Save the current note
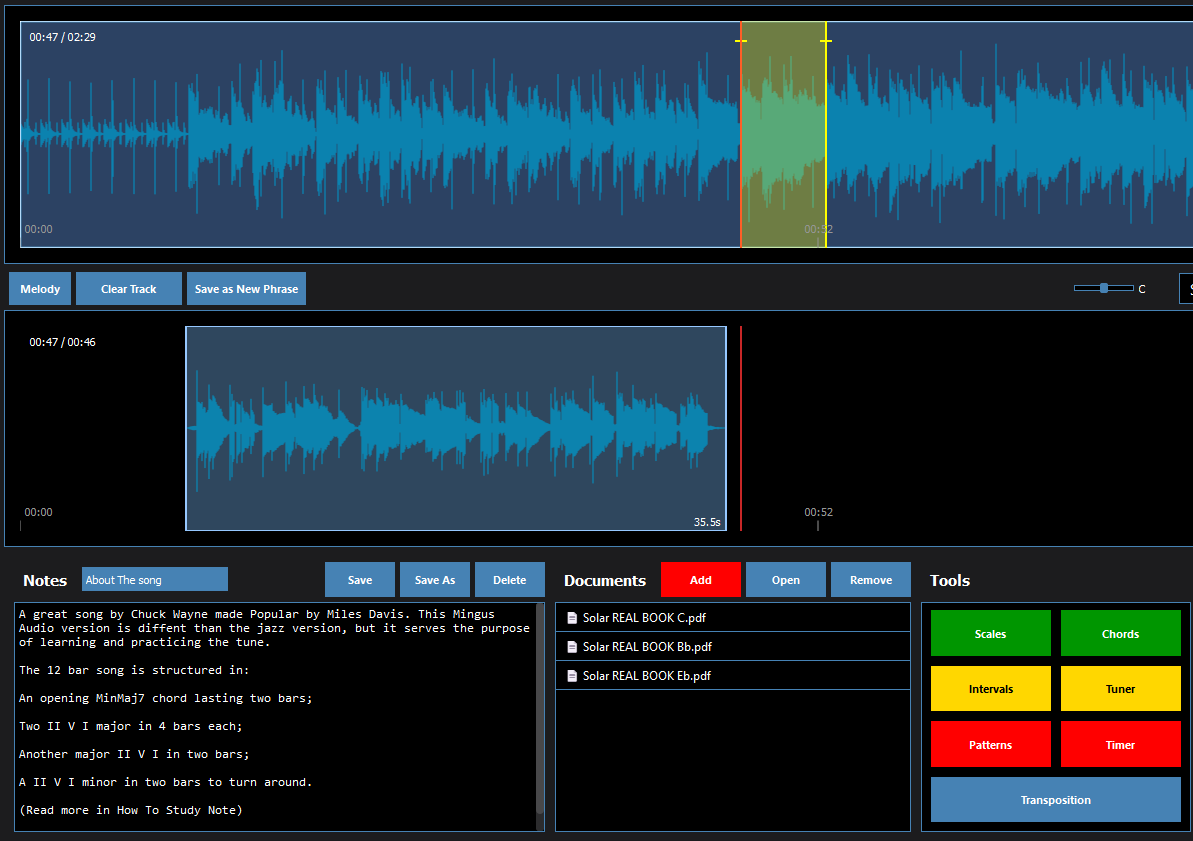Screen dimensions: 1193x841 tap(360, 580)
